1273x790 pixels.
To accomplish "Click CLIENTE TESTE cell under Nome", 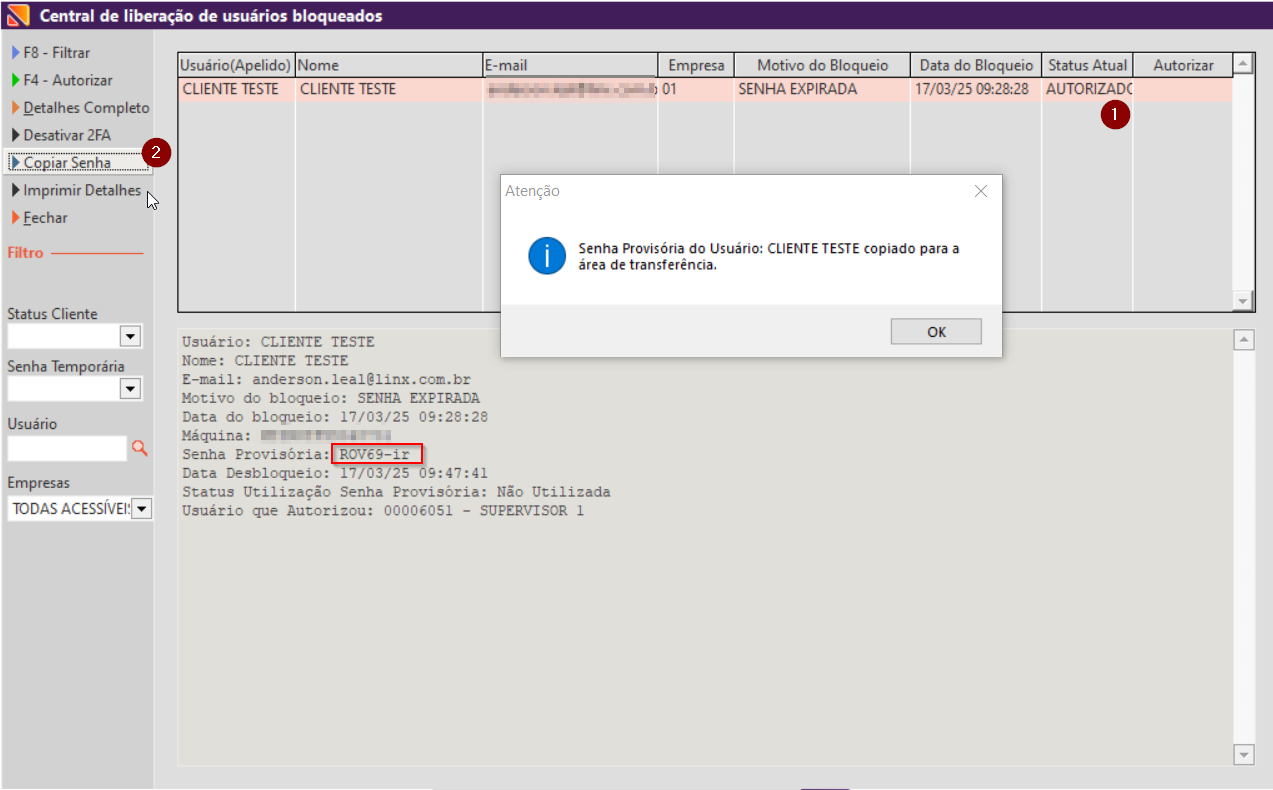I will [389, 89].
